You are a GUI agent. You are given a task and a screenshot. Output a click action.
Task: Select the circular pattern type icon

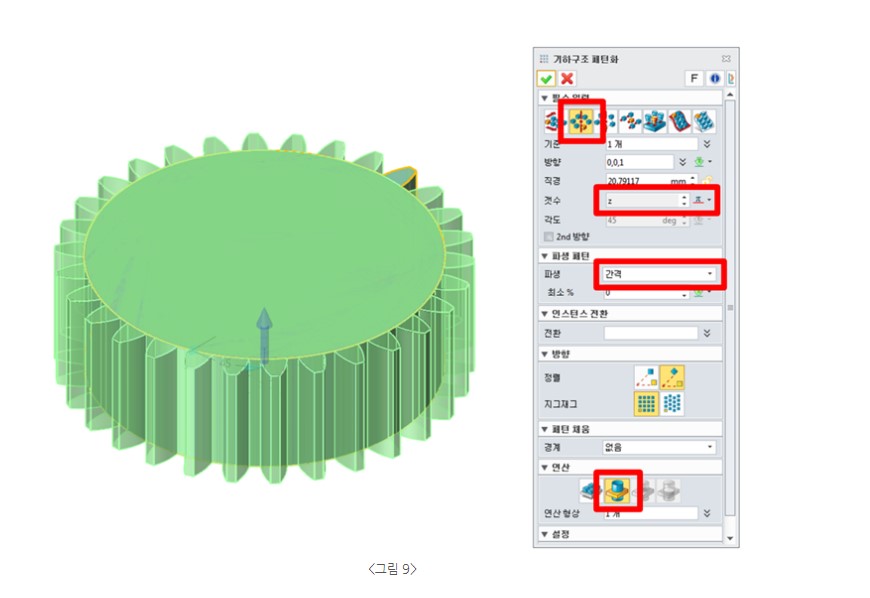click(x=581, y=121)
